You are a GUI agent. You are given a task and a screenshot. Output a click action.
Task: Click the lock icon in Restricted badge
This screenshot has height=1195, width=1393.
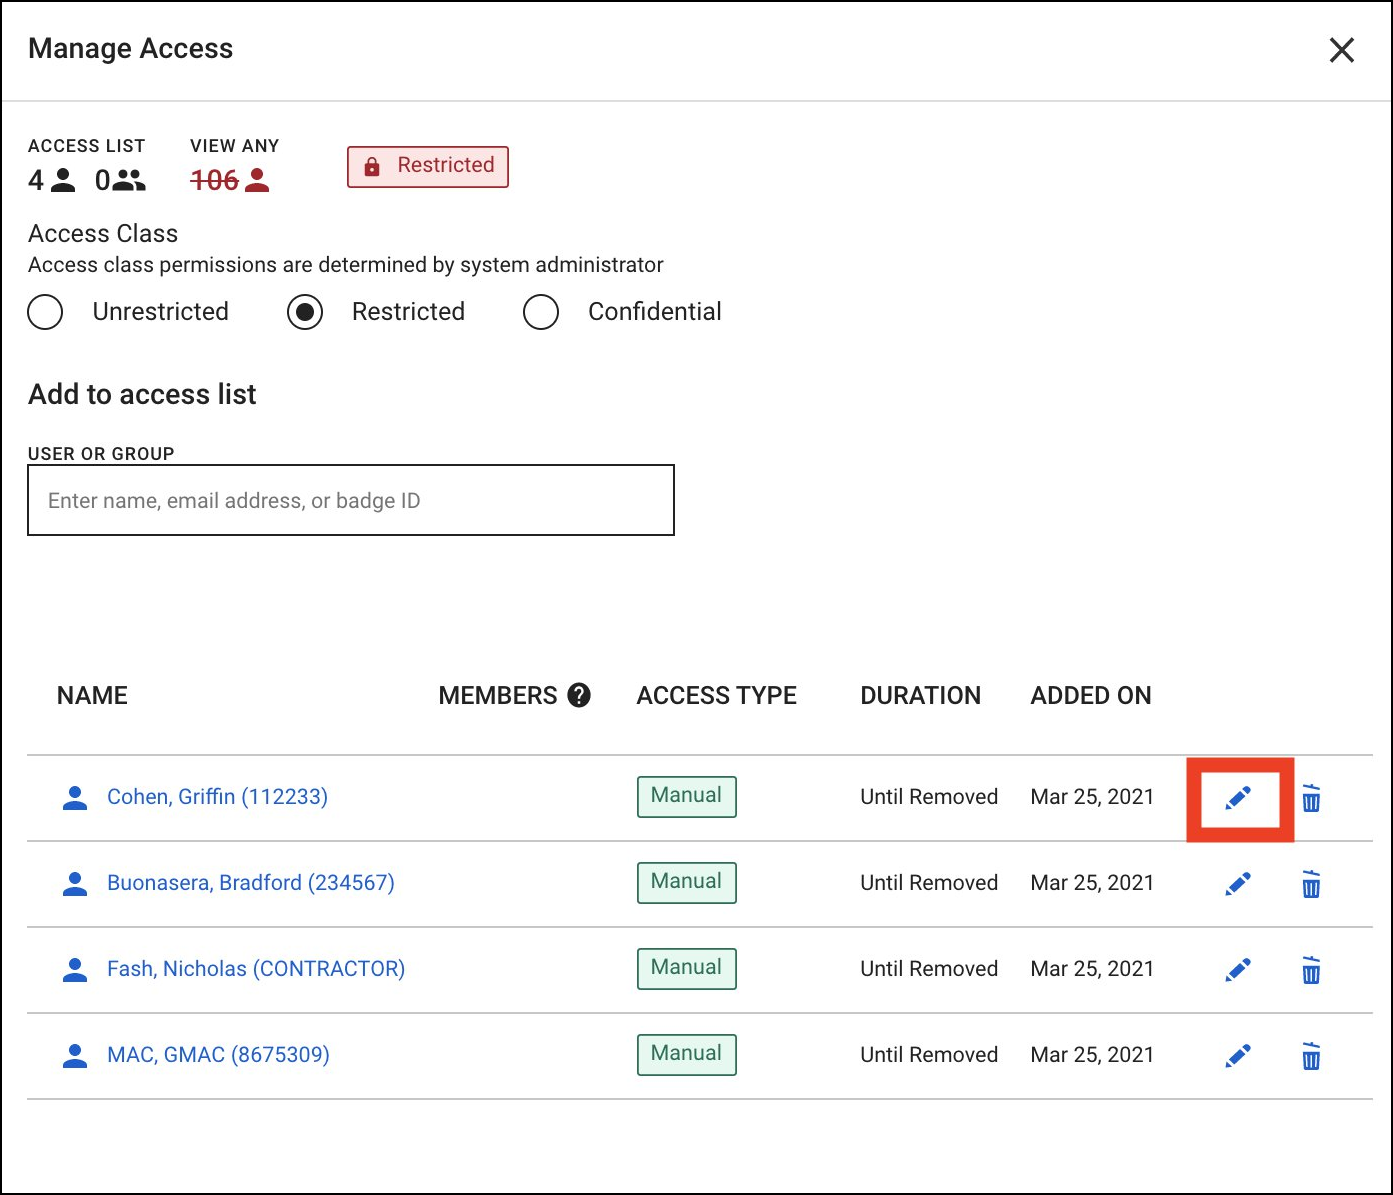coord(372,166)
